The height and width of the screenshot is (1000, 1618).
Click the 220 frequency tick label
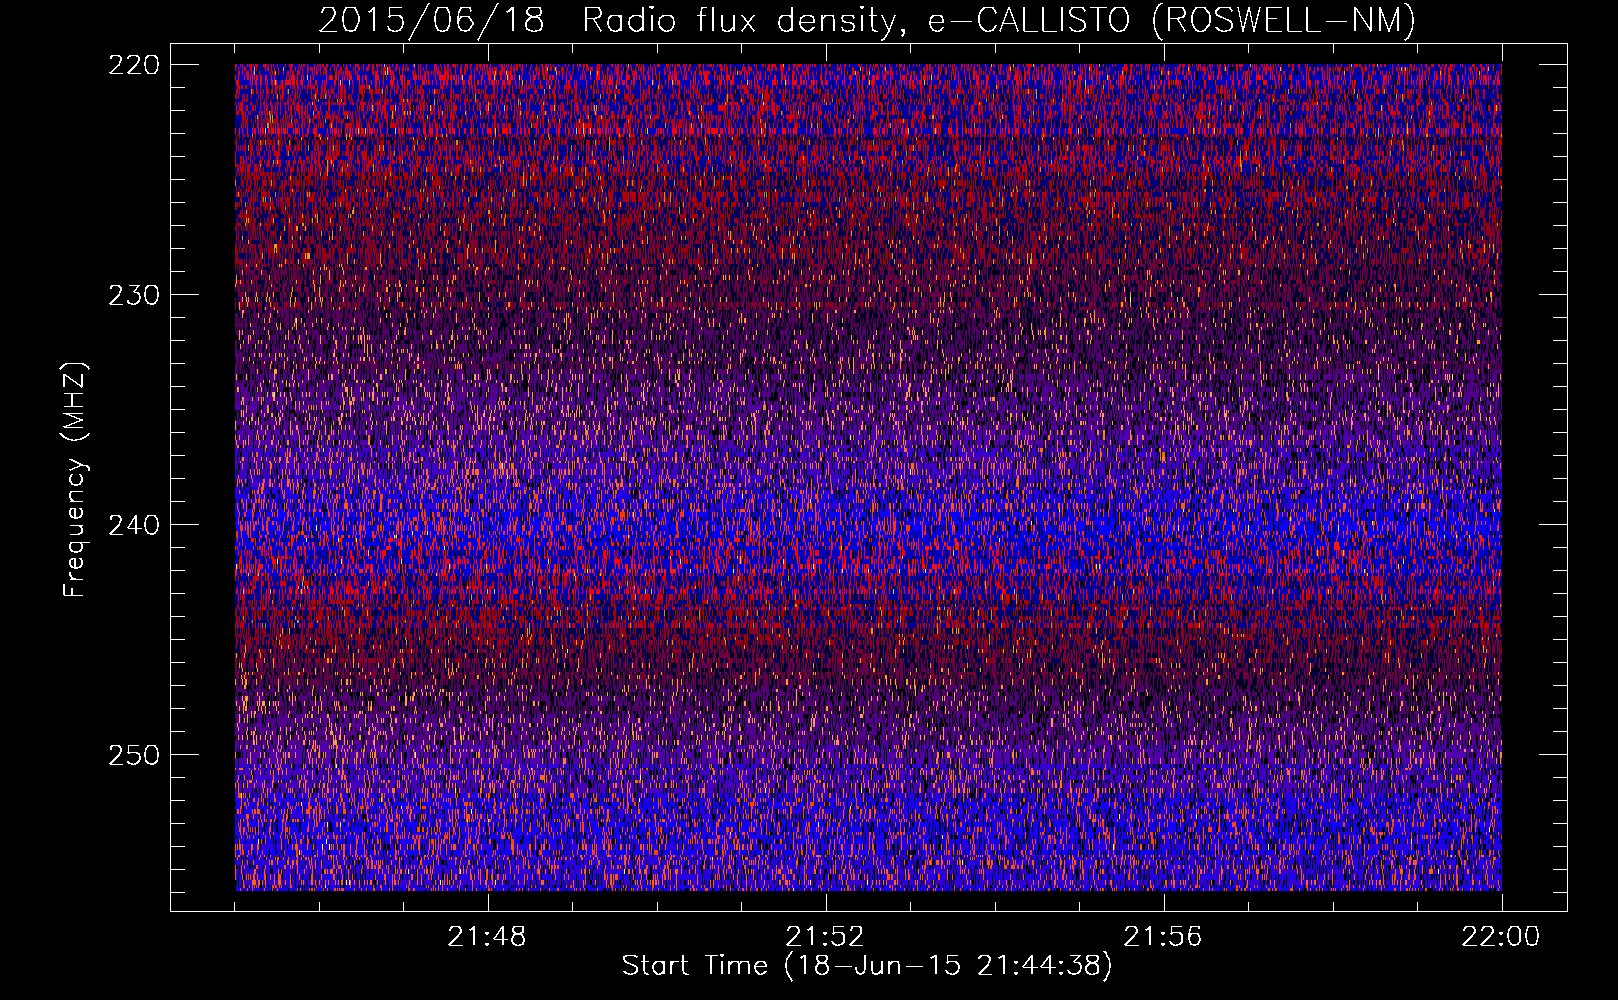133,65
